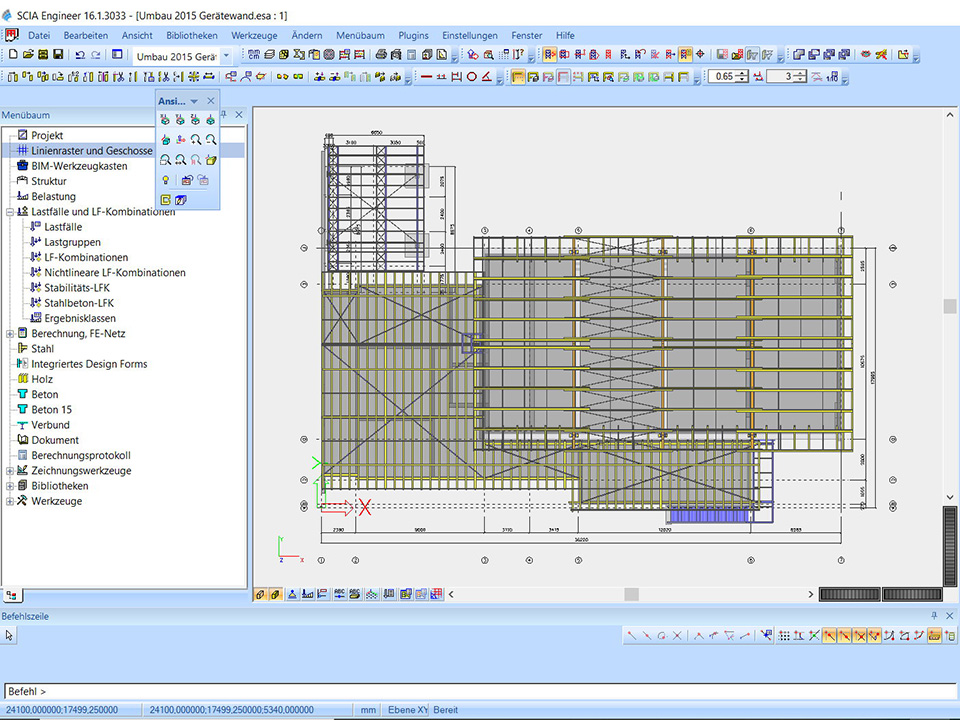Toggle the highlighted snap button in command toolbar
960x720 pixels.
830,635
